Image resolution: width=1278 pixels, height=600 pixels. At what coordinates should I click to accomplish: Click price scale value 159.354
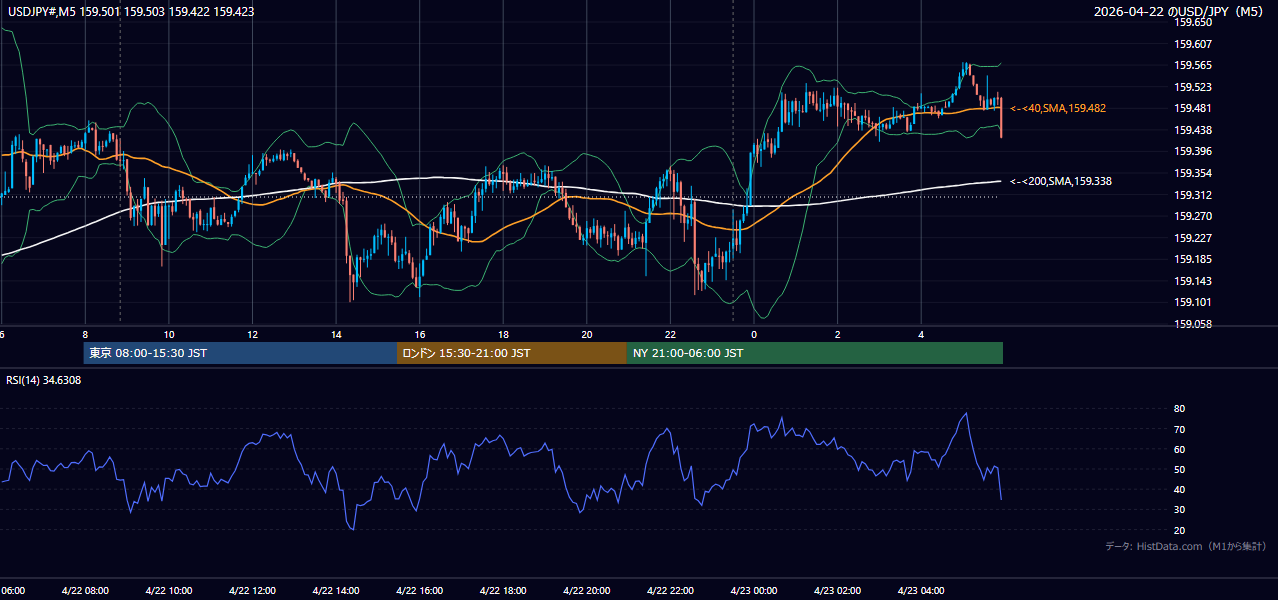(1193, 173)
